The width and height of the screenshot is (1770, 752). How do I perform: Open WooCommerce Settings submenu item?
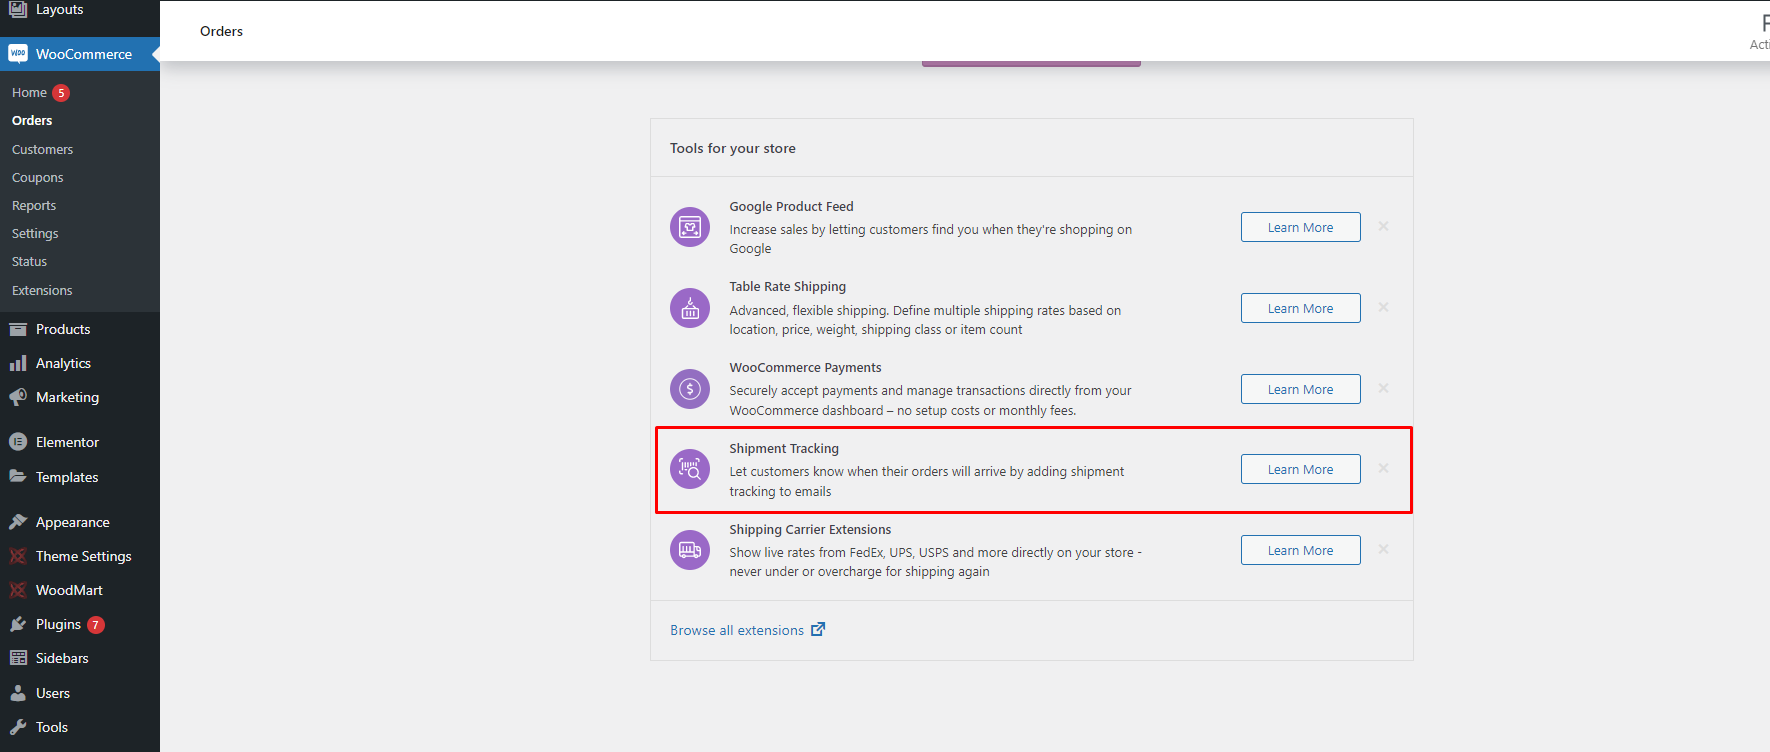click(x=35, y=233)
